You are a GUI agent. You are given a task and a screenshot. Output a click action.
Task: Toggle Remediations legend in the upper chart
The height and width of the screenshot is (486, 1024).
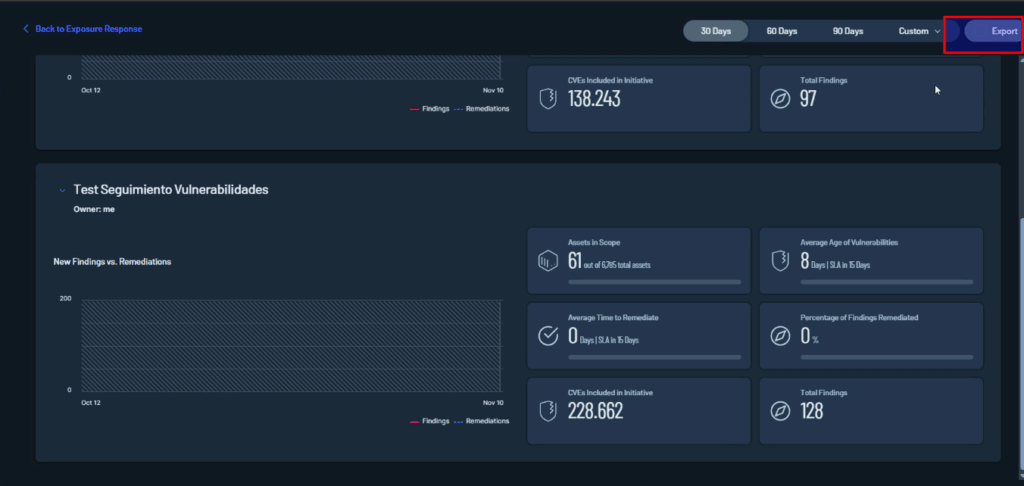(x=485, y=108)
